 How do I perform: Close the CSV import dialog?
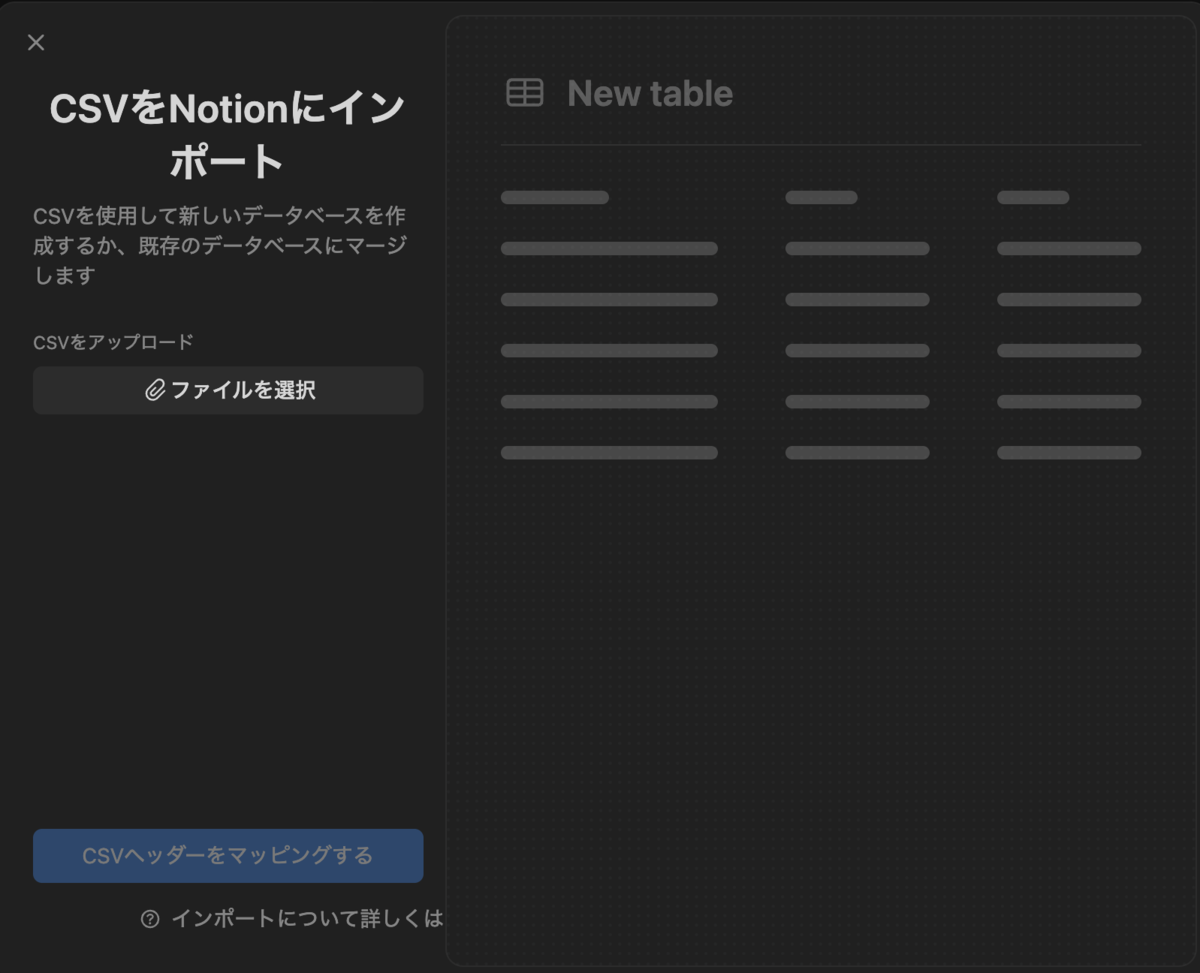tap(36, 42)
